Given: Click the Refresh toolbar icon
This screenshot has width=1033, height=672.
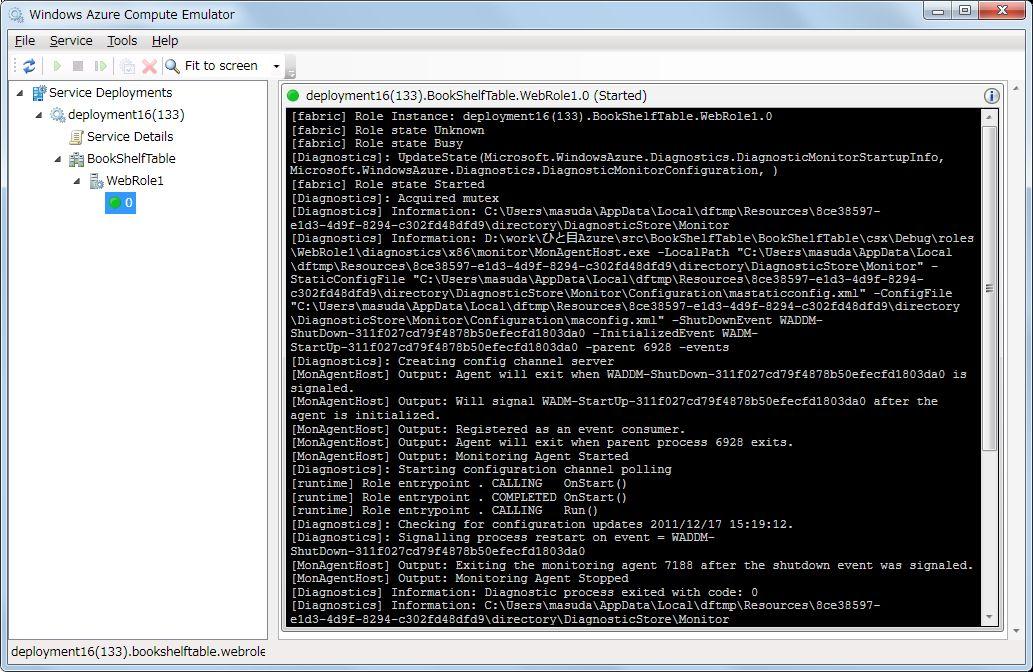Looking at the screenshot, I should click(29, 66).
